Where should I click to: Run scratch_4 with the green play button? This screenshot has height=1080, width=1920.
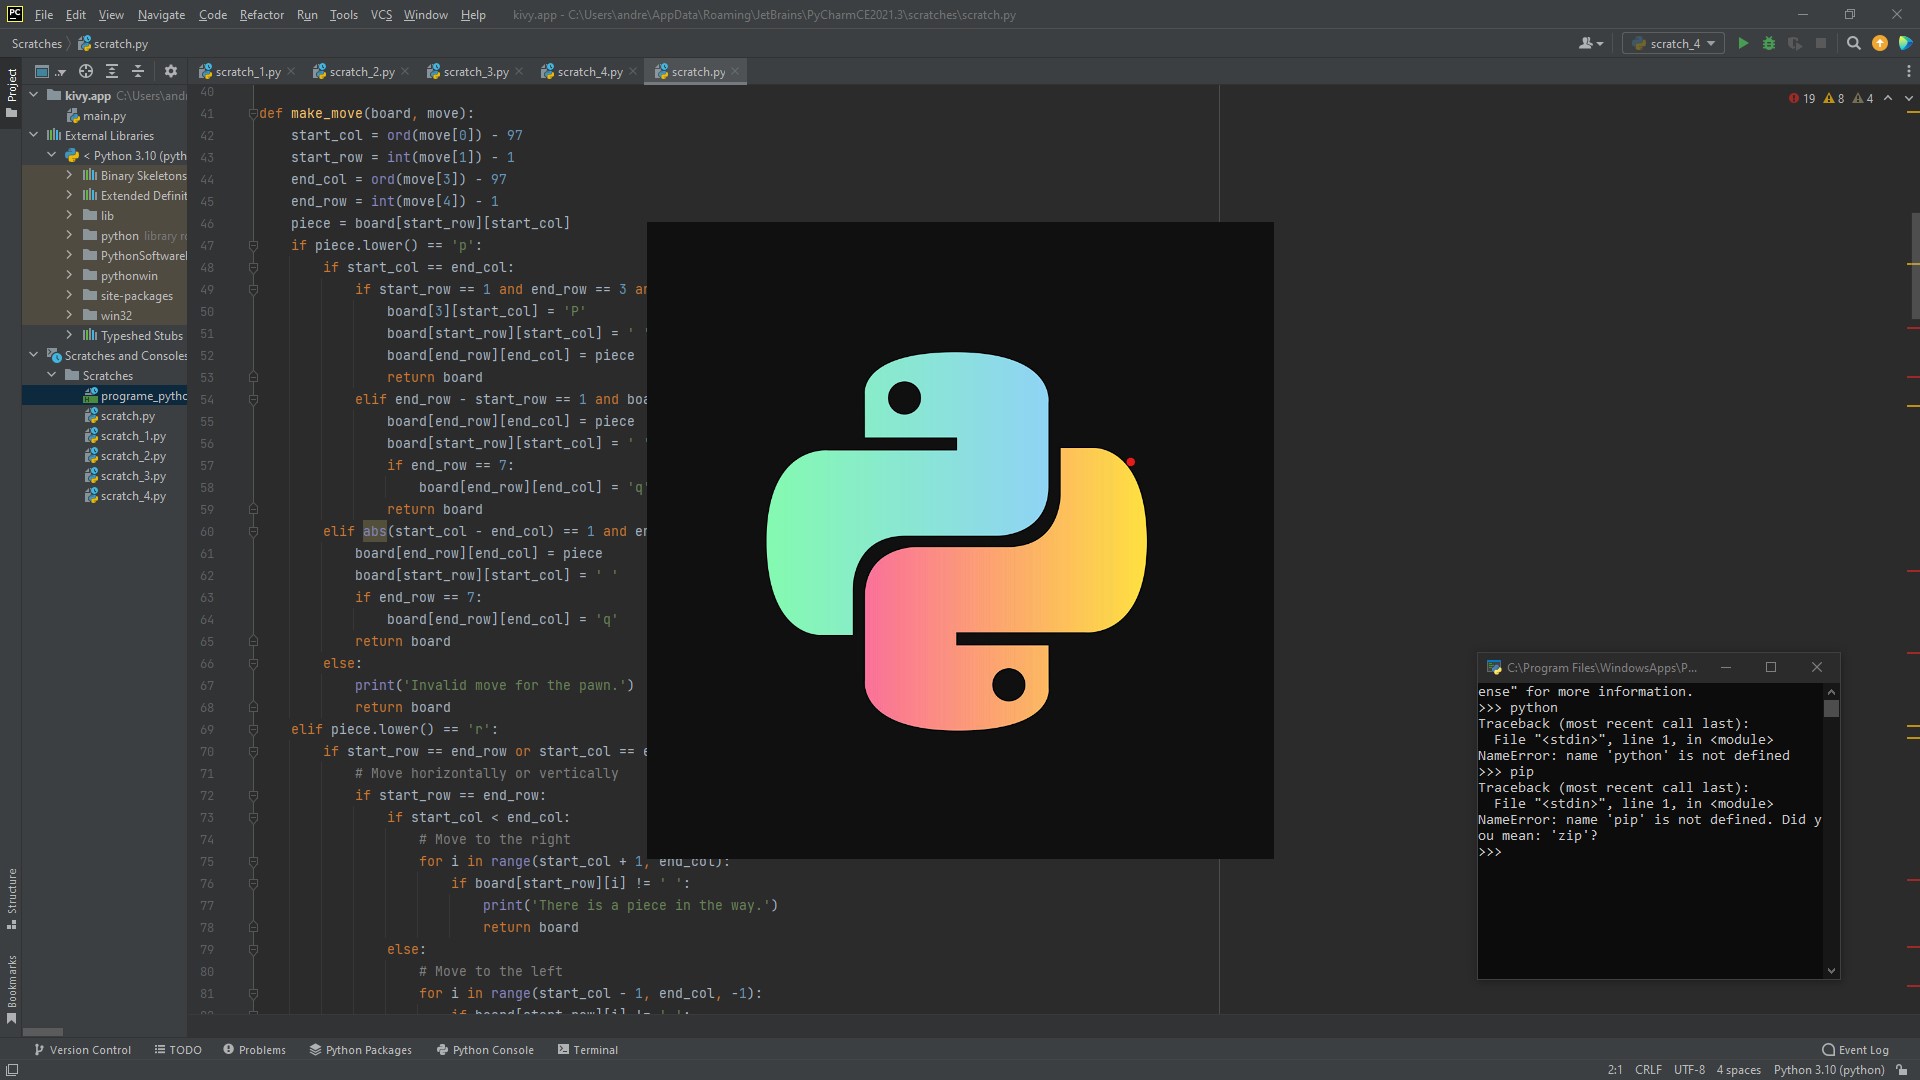tap(1743, 43)
